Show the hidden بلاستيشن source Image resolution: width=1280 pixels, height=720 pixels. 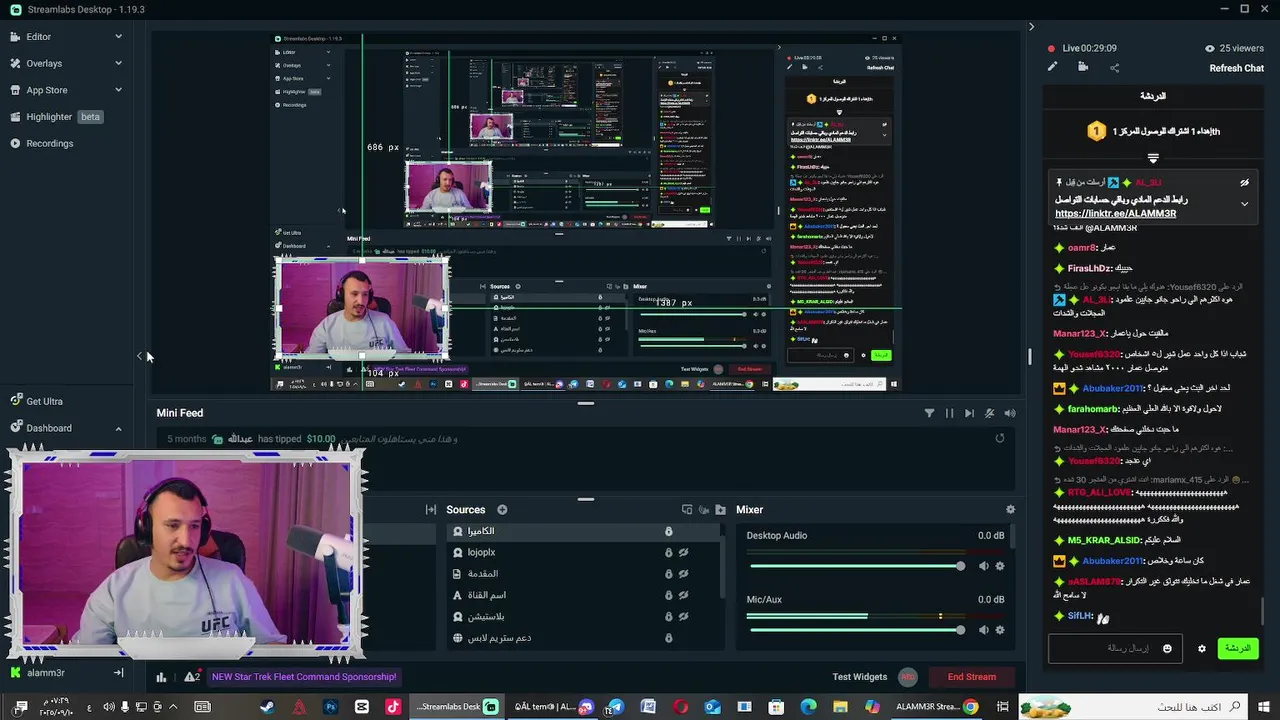[x=684, y=616]
